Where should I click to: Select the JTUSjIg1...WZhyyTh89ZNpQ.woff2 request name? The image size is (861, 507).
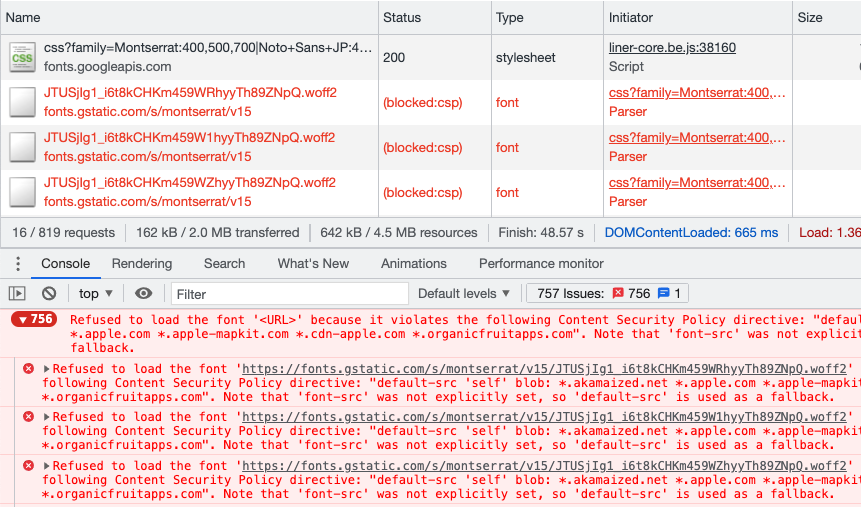point(190,183)
